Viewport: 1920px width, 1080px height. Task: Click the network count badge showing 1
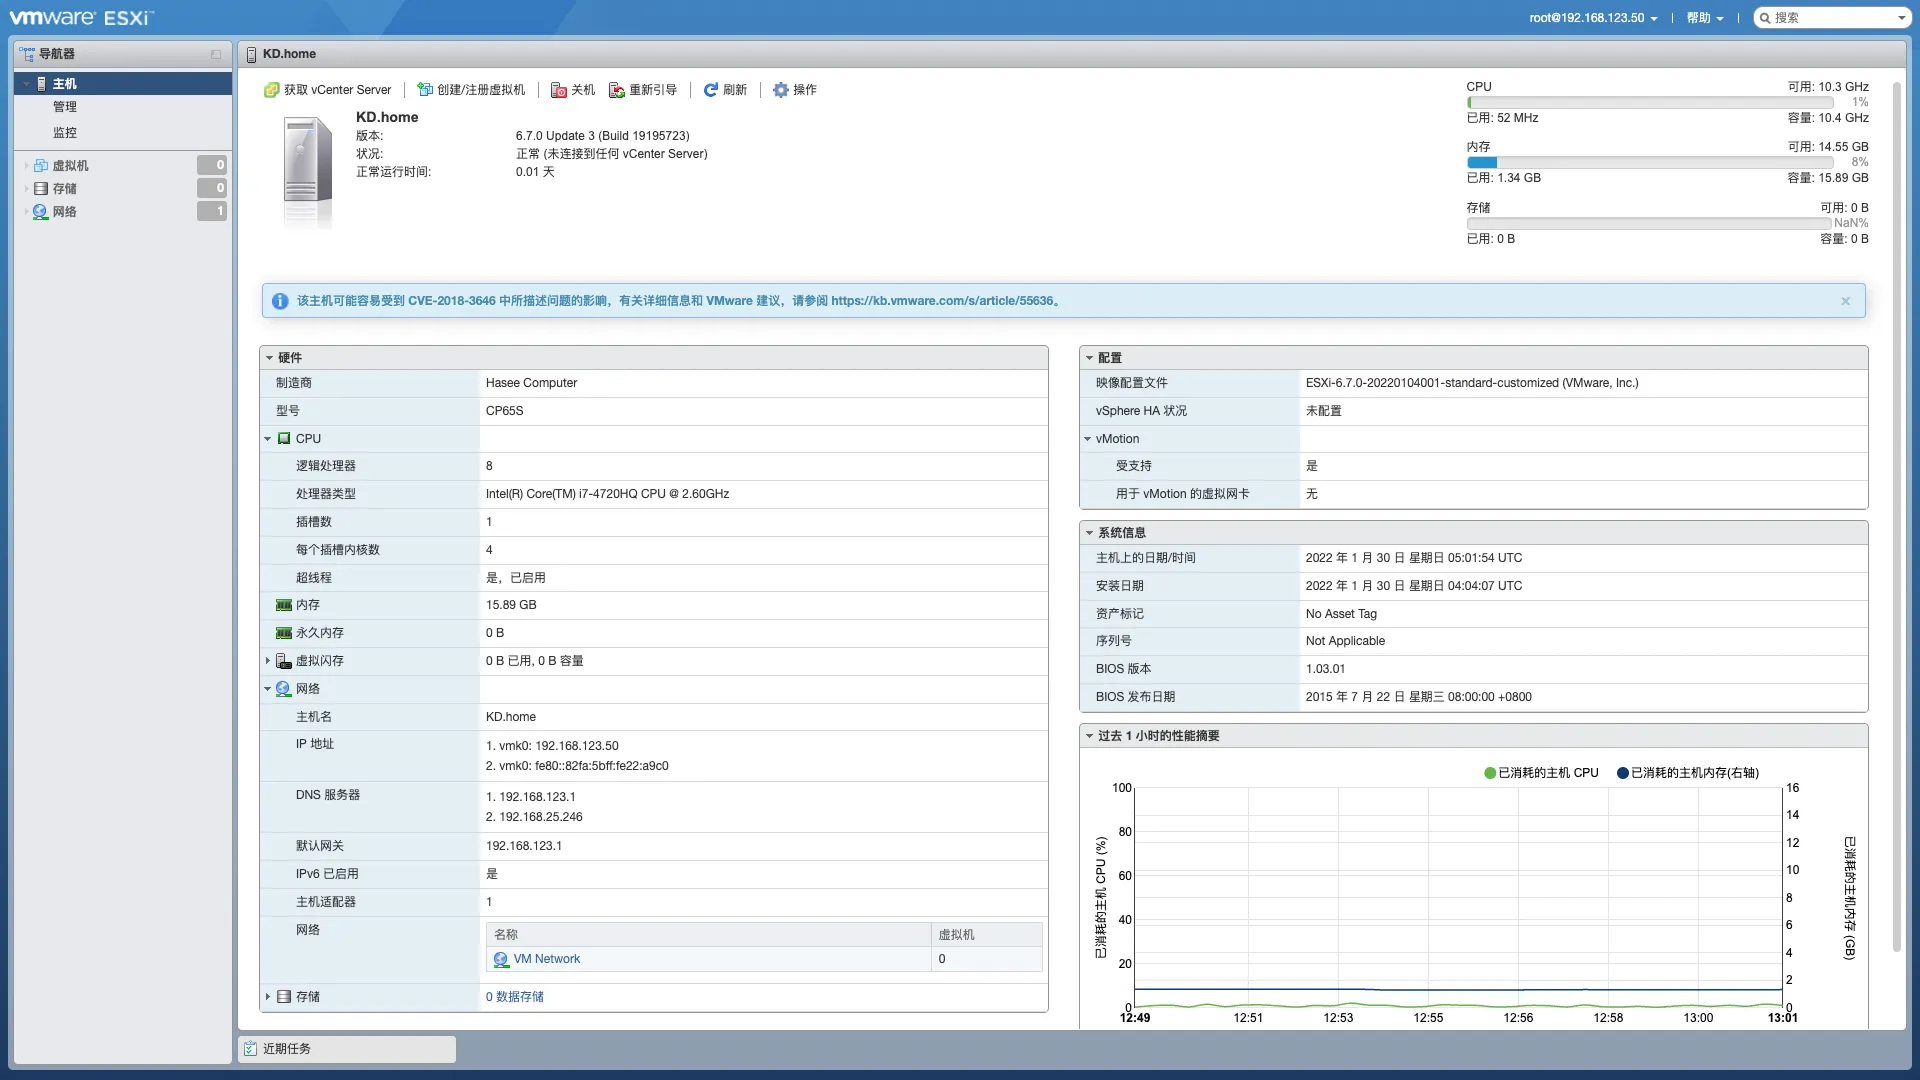212,212
